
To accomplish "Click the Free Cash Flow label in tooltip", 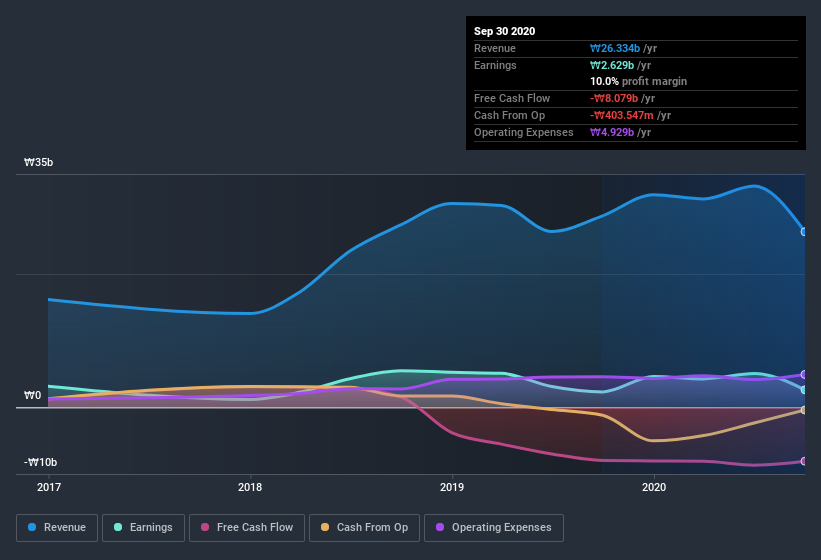I will [x=512, y=98].
